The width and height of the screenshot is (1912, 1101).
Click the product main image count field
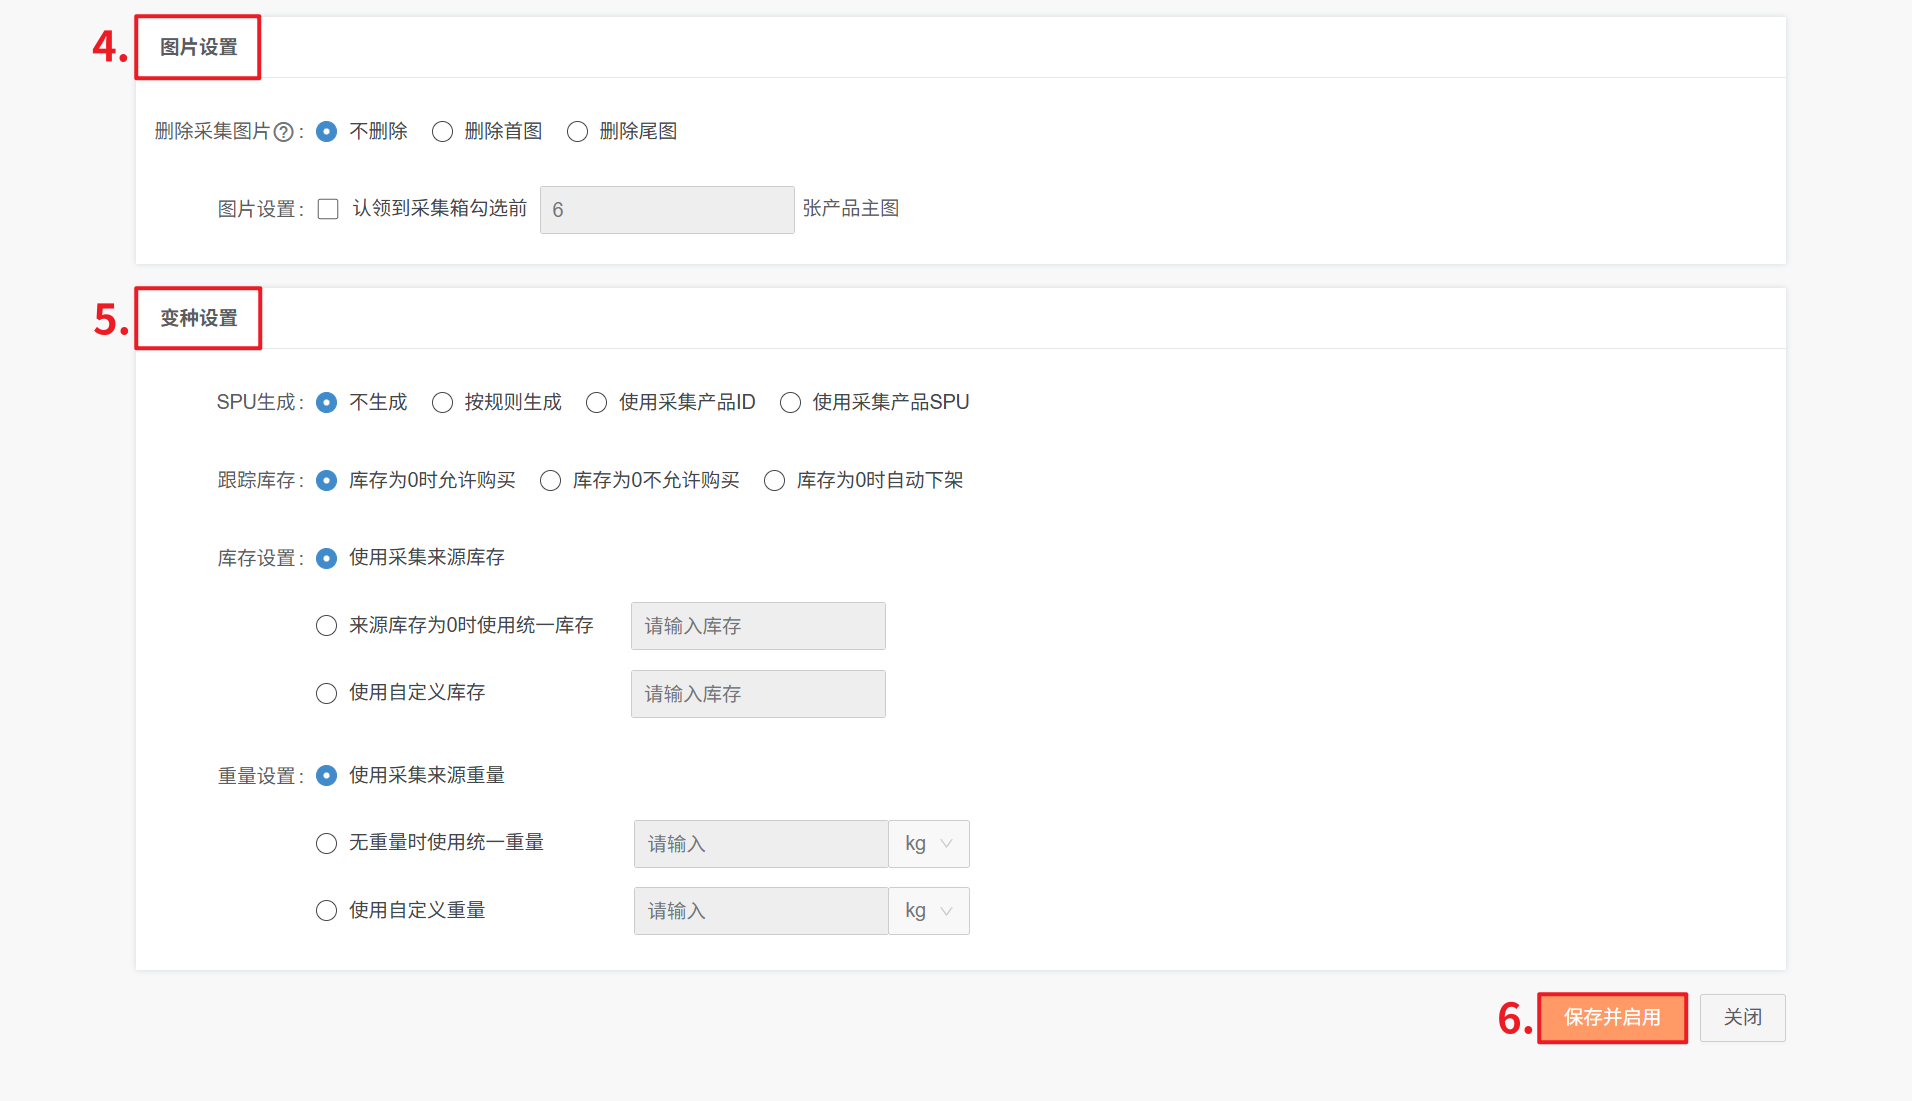pos(666,210)
